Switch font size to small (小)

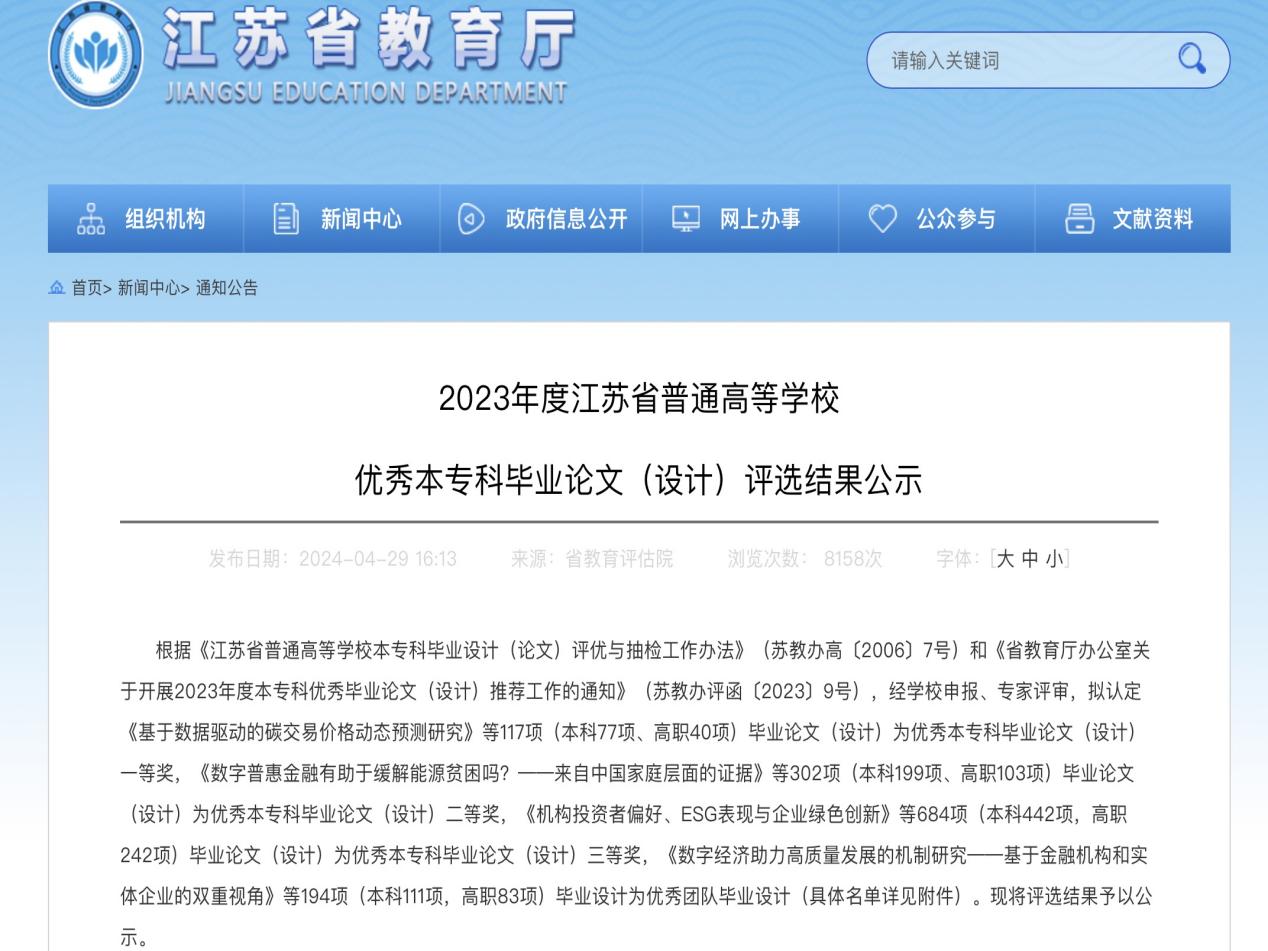coord(1054,559)
